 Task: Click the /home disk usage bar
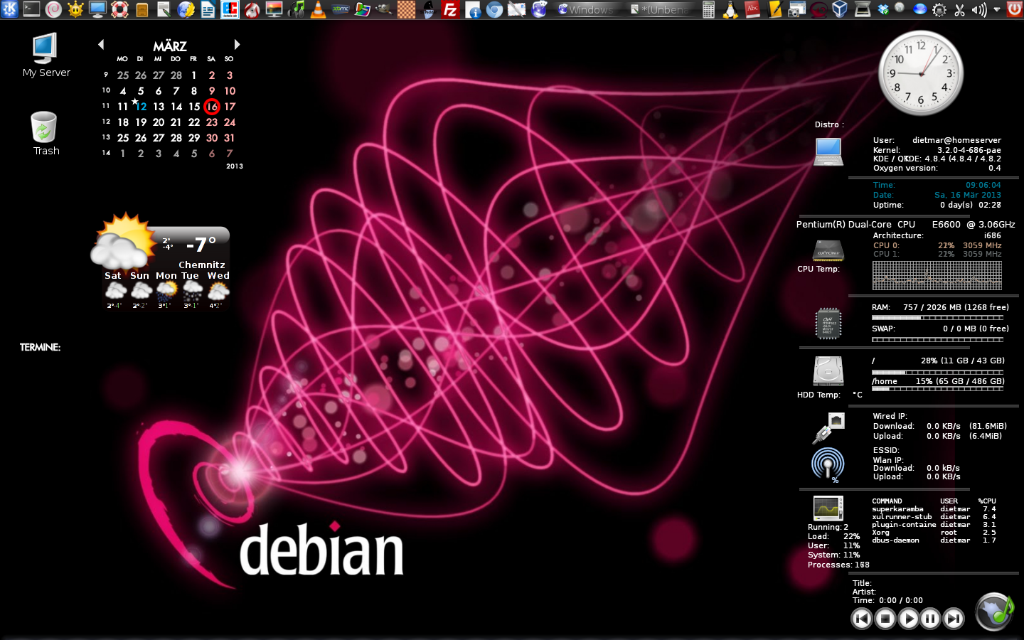coord(936,389)
